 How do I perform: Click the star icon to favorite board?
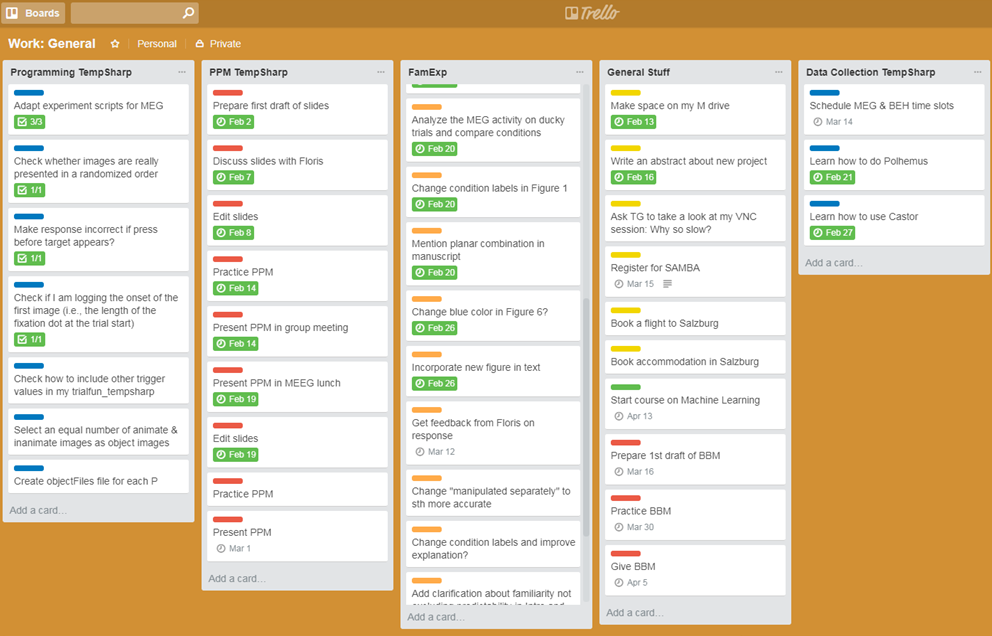click(115, 44)
